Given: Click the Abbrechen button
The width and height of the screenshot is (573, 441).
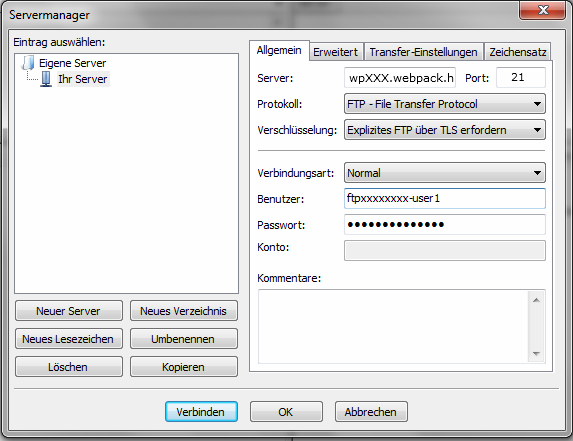Looking at the screenshot, I should point(371,412).
